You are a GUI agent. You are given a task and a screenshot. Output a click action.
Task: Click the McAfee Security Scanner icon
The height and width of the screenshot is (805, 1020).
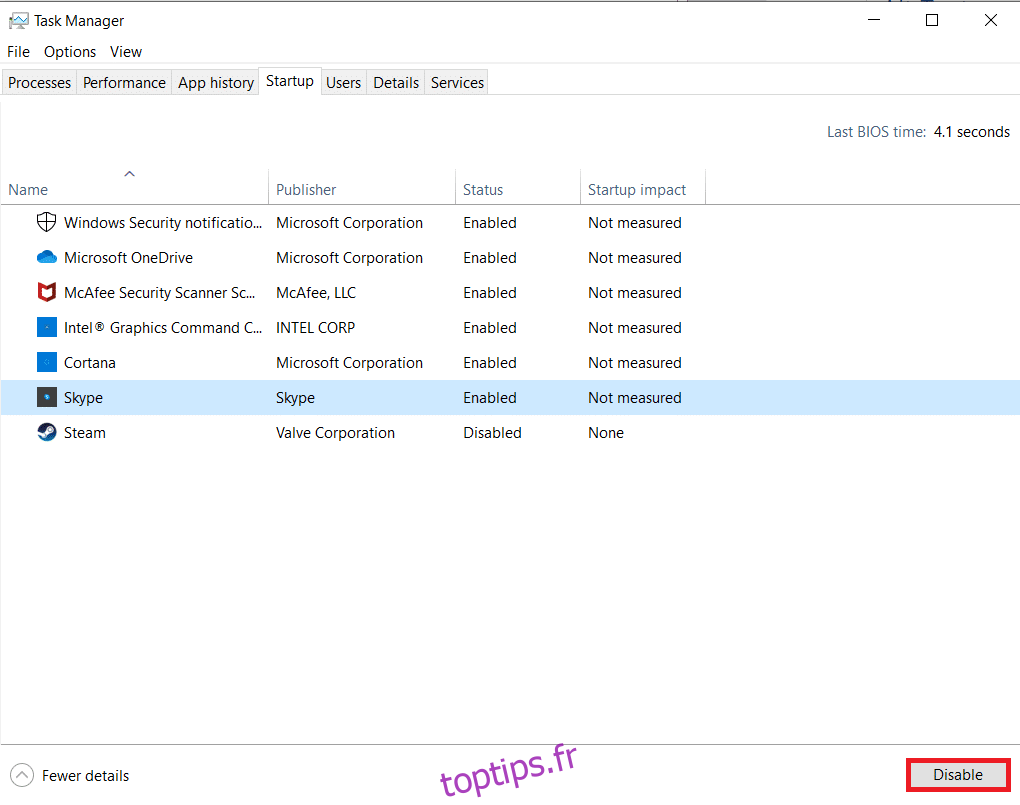[x=46, y=292]
